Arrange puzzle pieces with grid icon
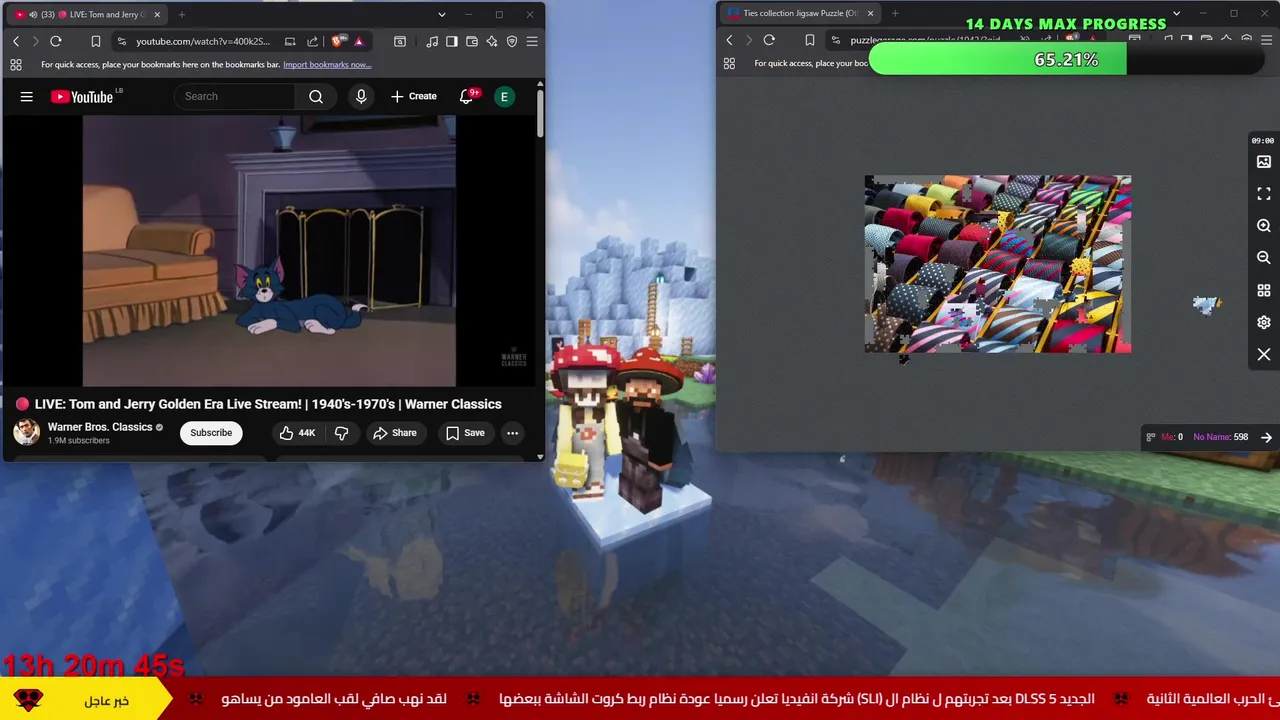Image resolution: width=1280 pixels, height=720 pixels. coord(1264,290)
